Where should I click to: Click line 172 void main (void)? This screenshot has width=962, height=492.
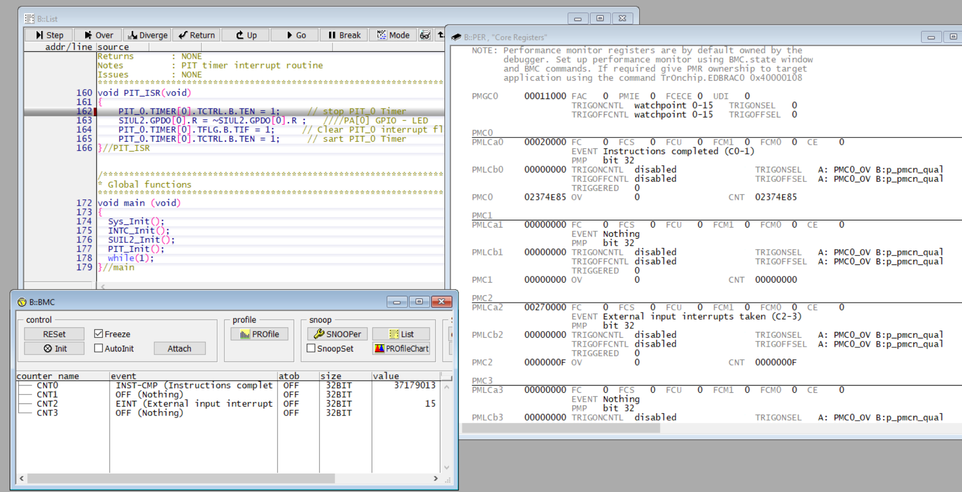[x=139, y=203]
